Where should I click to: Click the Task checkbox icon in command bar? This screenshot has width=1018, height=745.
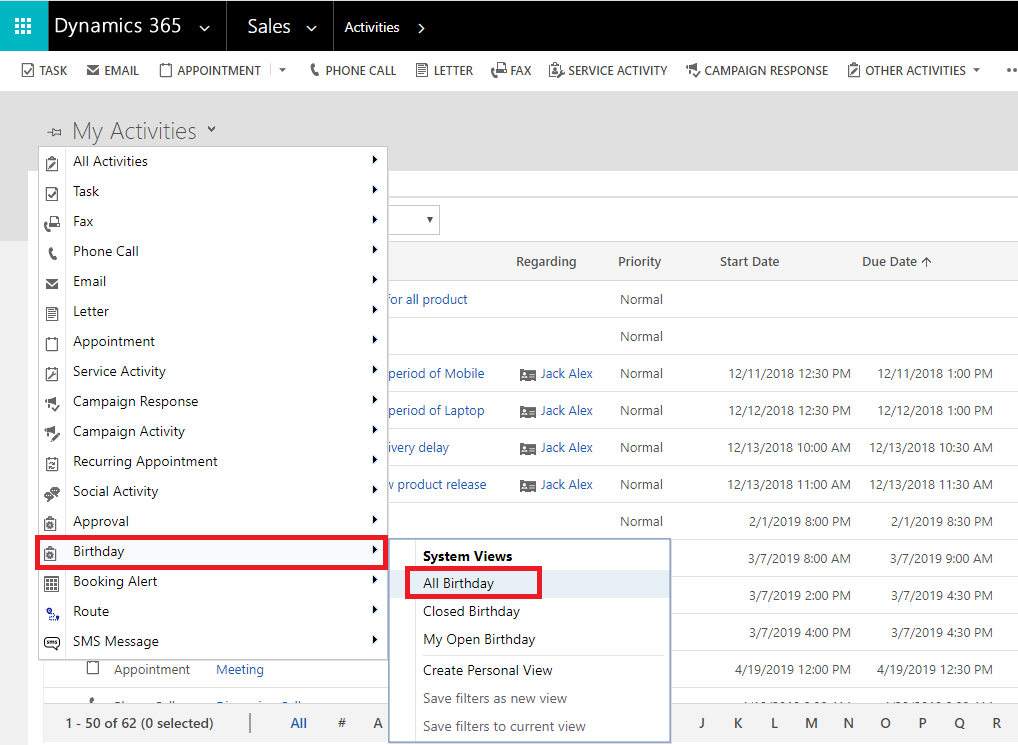click(28, 70)
